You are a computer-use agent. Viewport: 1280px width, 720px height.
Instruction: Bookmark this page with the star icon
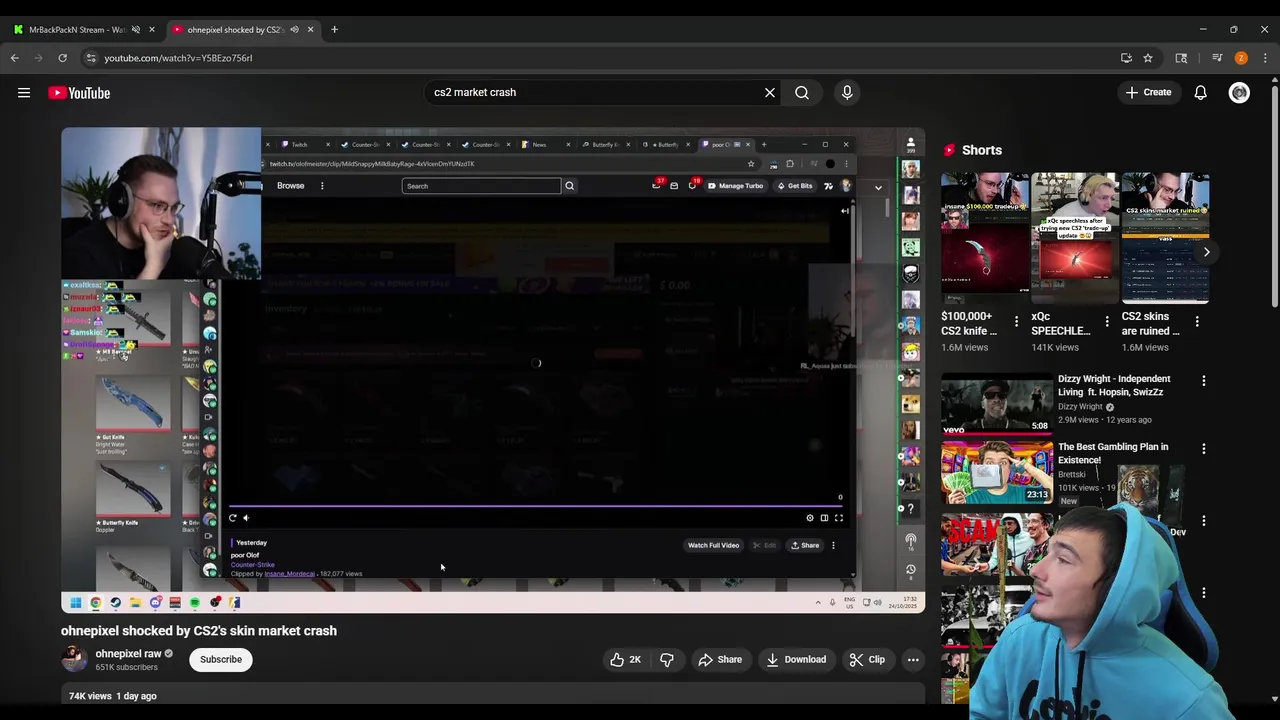coord(1148,58)
